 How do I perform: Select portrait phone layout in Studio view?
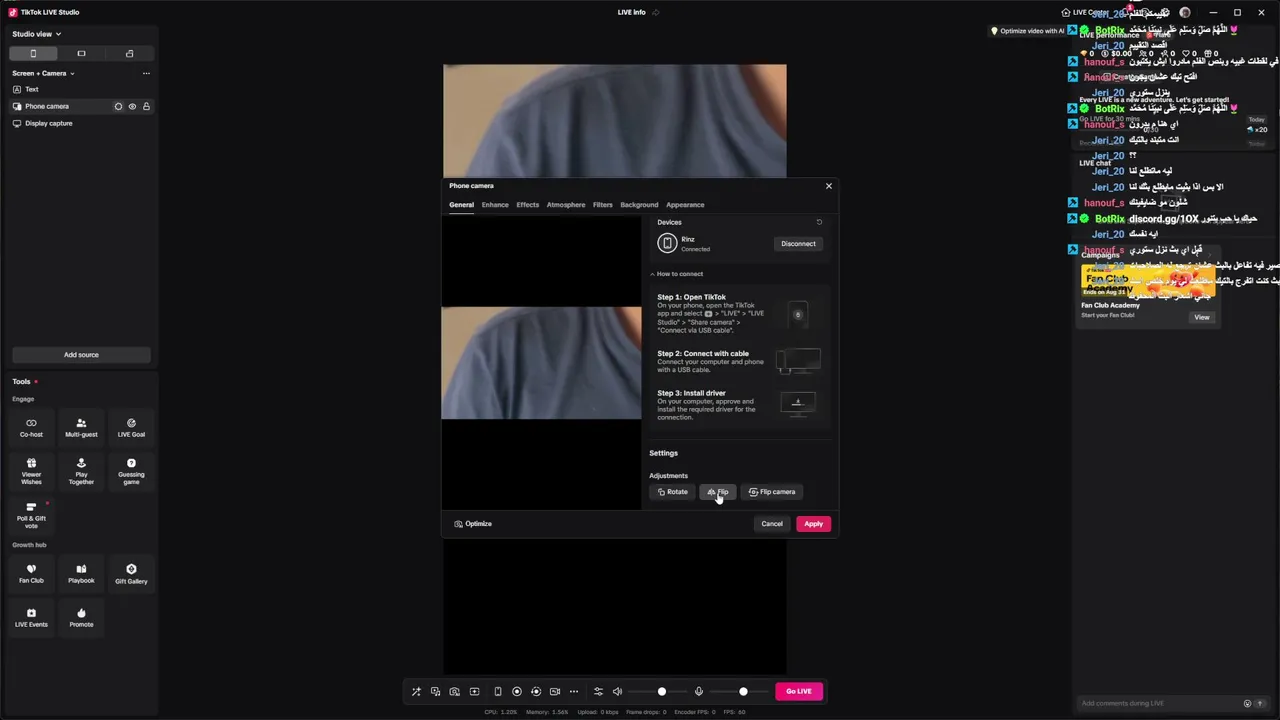(x=33, y=54)
